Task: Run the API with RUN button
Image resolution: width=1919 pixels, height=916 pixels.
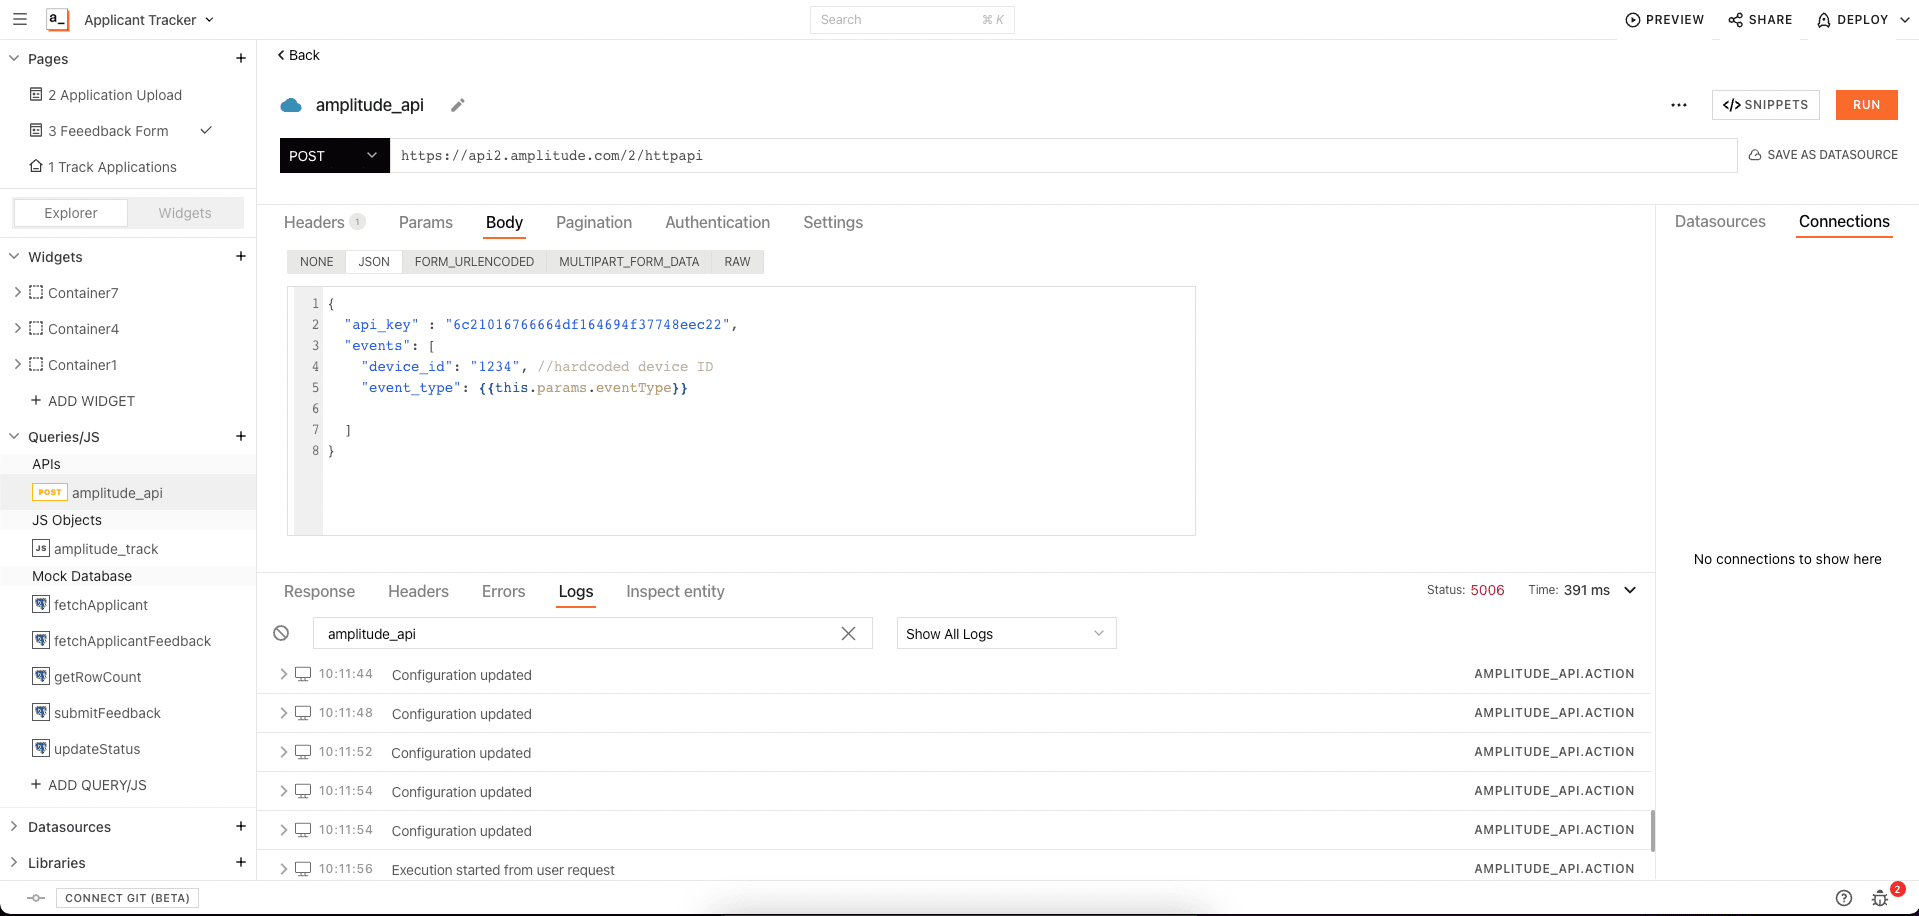Action: point(1866,105)
